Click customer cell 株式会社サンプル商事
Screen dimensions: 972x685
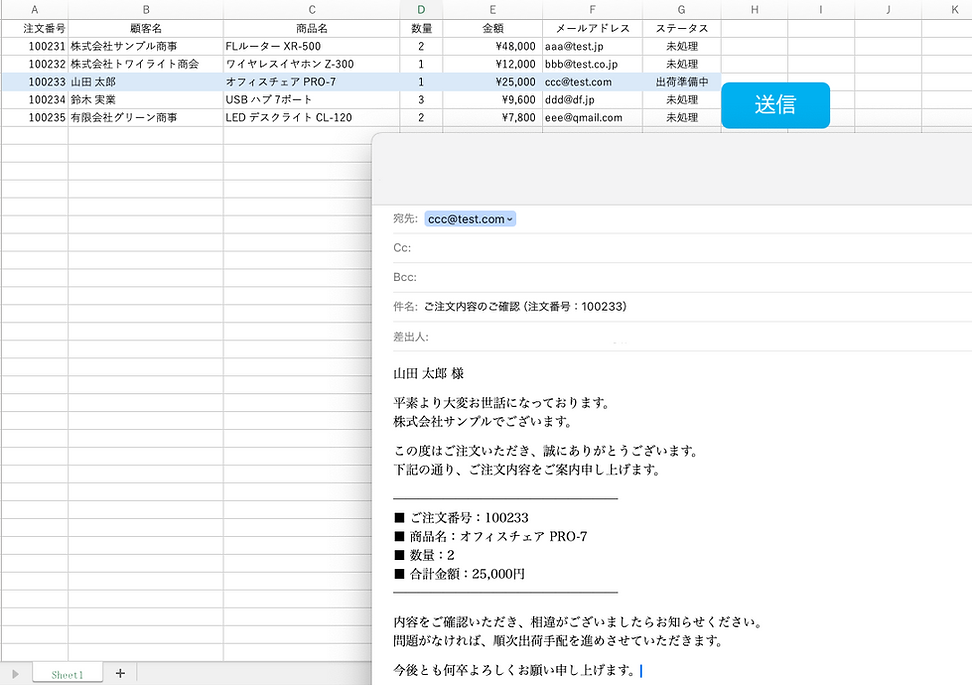coord(146,46)
